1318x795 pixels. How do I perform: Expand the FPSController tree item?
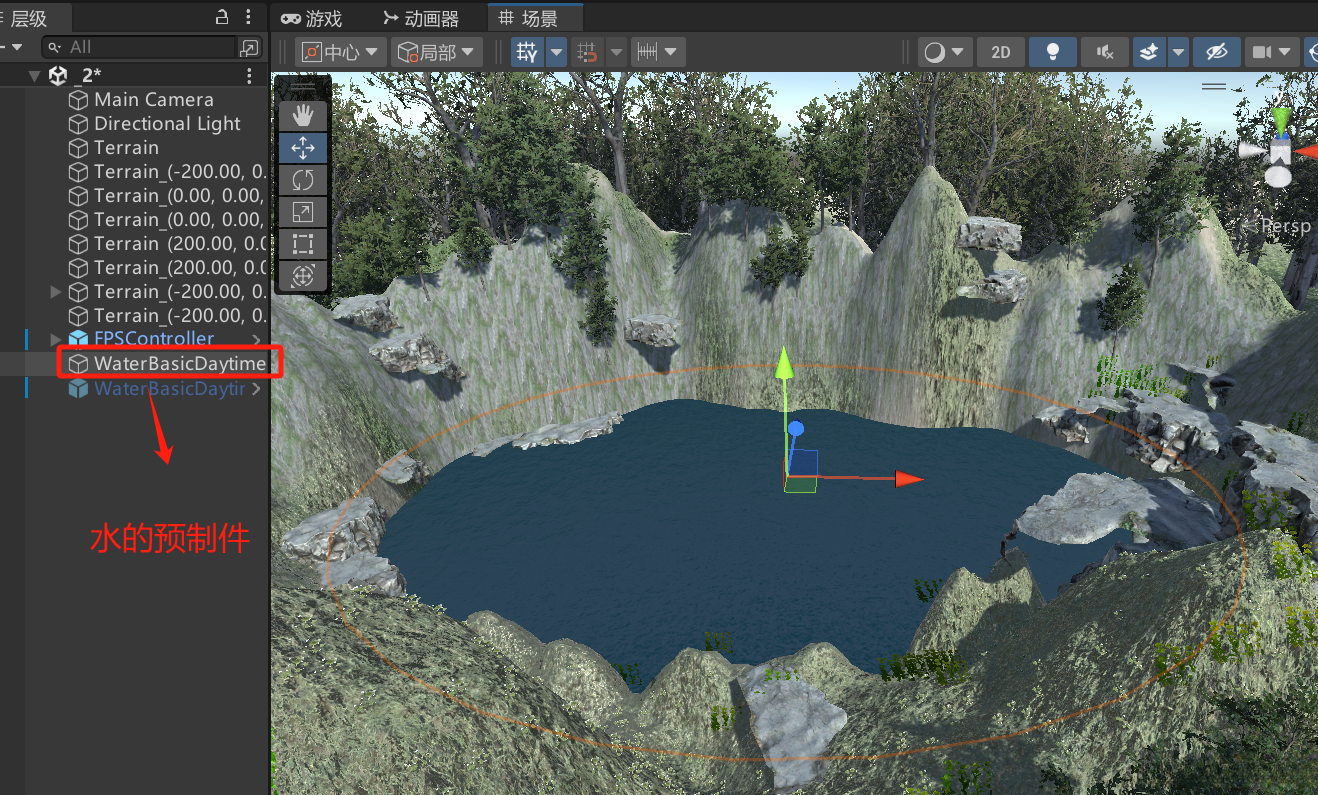click(x=56, y=339)
